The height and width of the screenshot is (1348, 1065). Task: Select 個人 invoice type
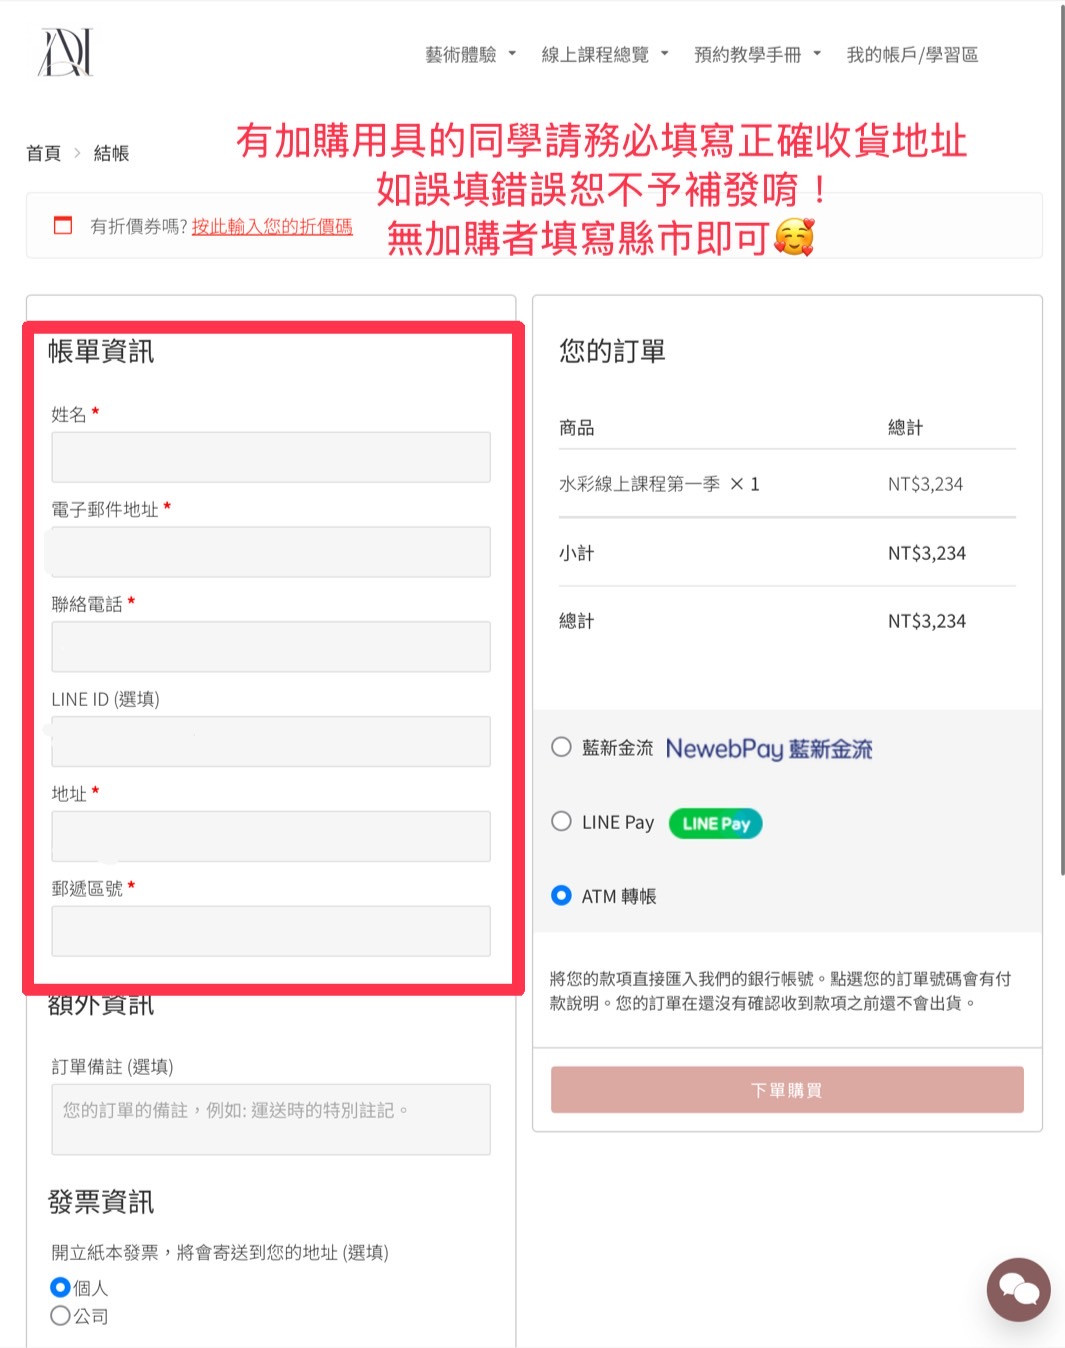tap(61, 1287)
